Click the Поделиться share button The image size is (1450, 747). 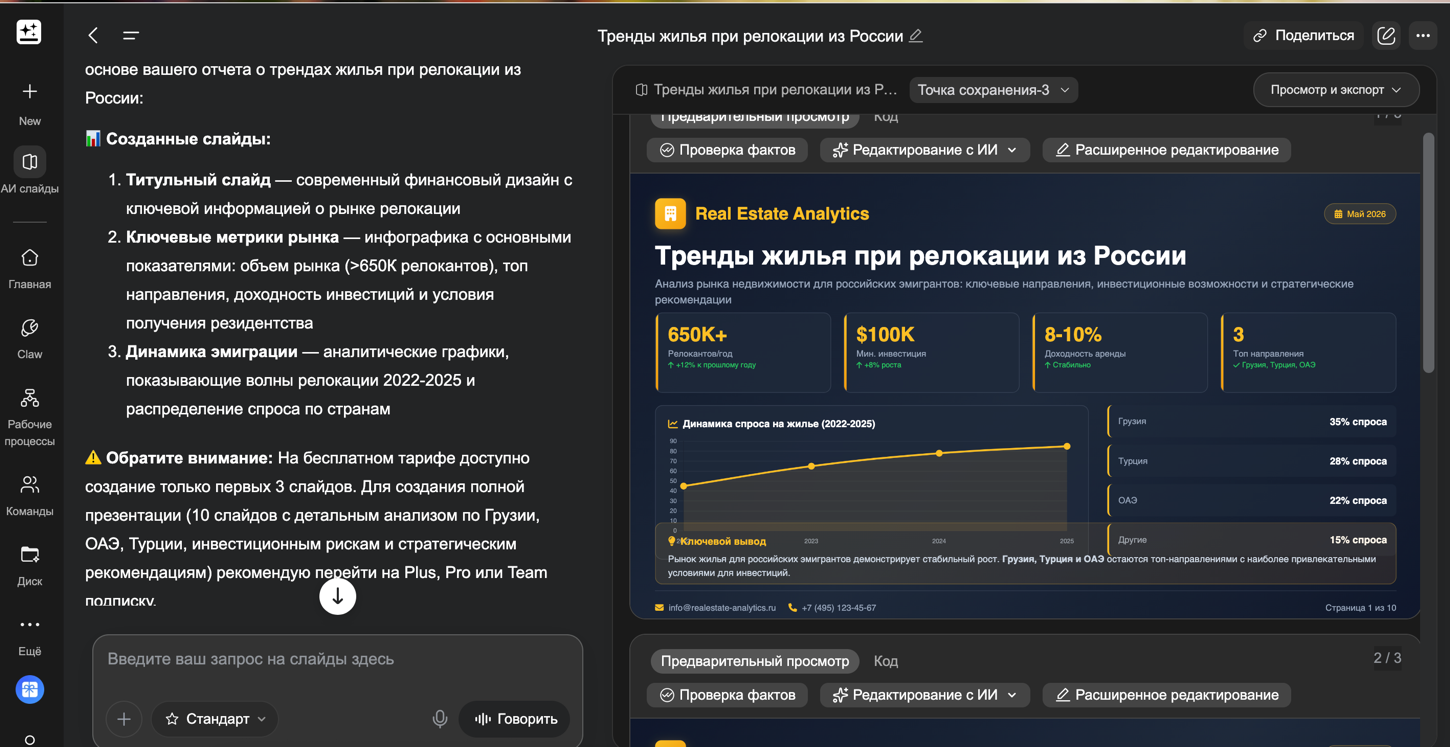[x=1304, y=36]
